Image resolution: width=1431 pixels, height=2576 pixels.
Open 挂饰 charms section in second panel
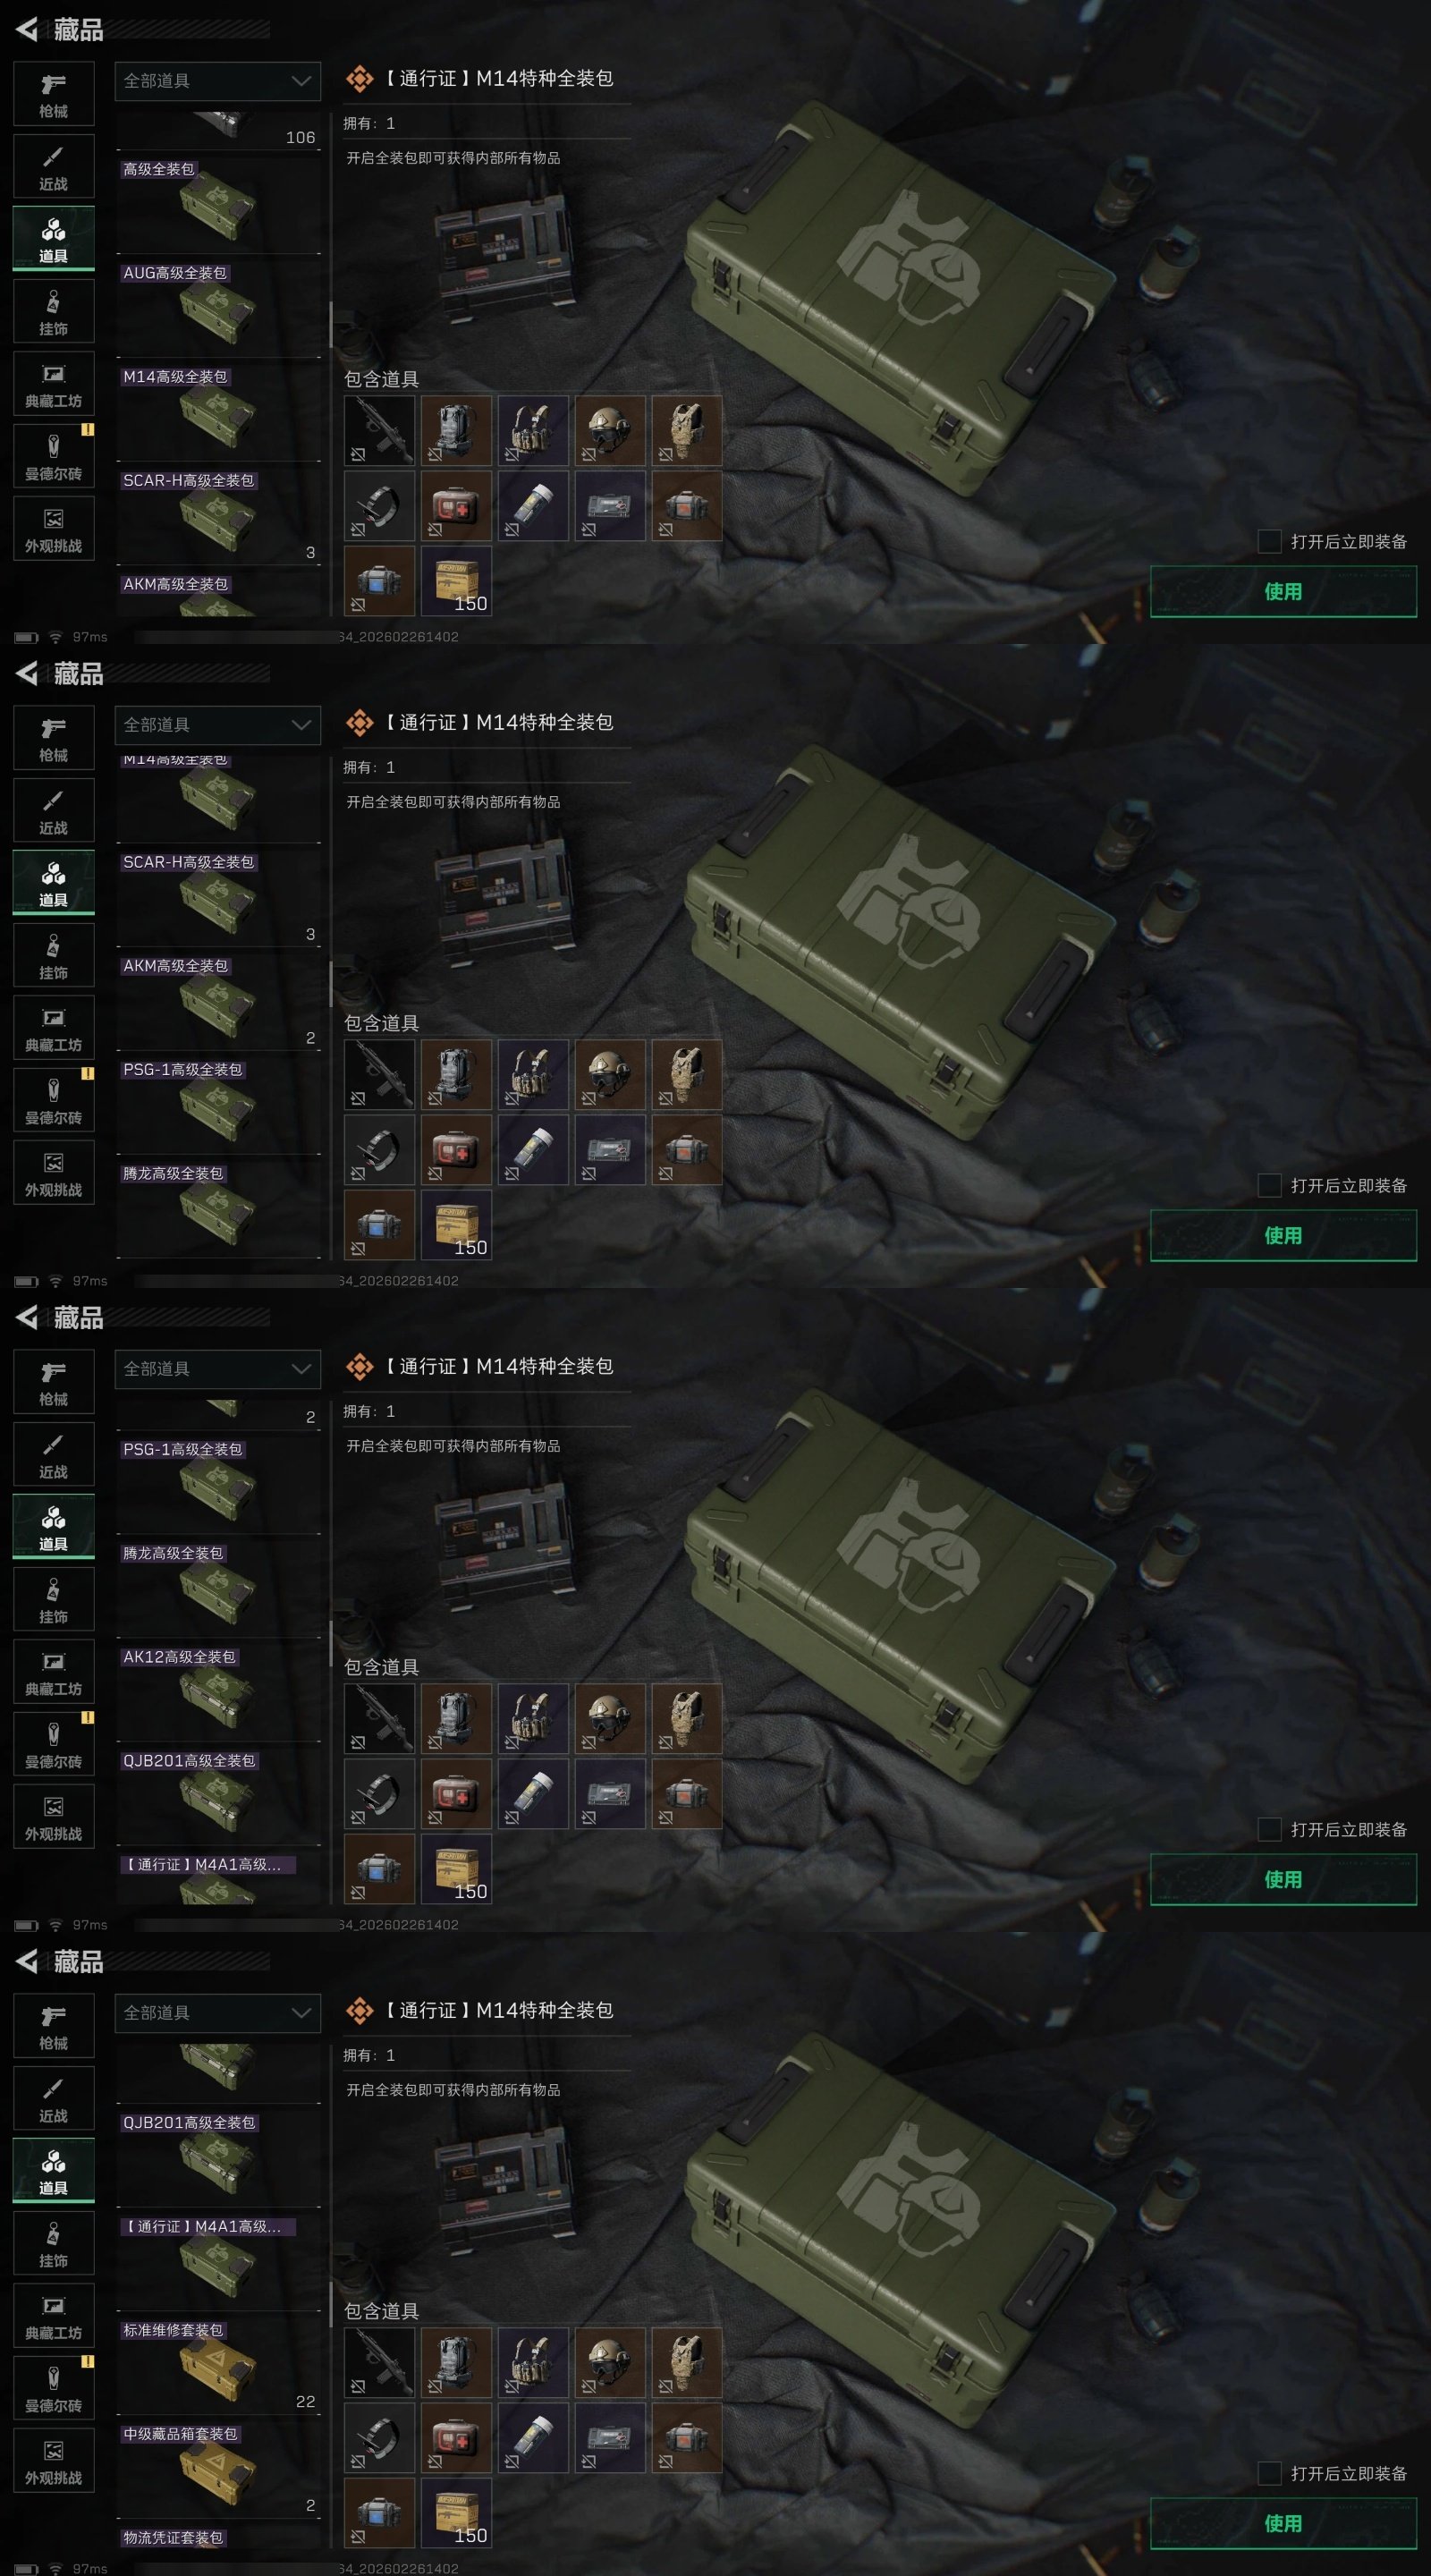tap(54, 955)
